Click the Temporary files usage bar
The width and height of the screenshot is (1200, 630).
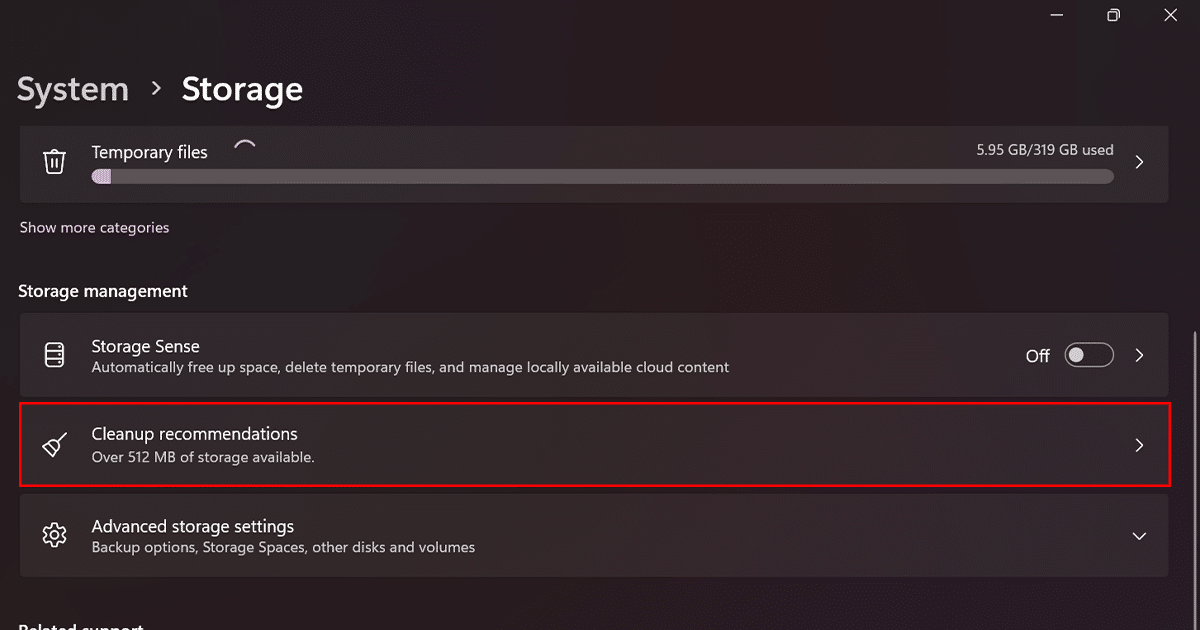[x=602, y=177]
